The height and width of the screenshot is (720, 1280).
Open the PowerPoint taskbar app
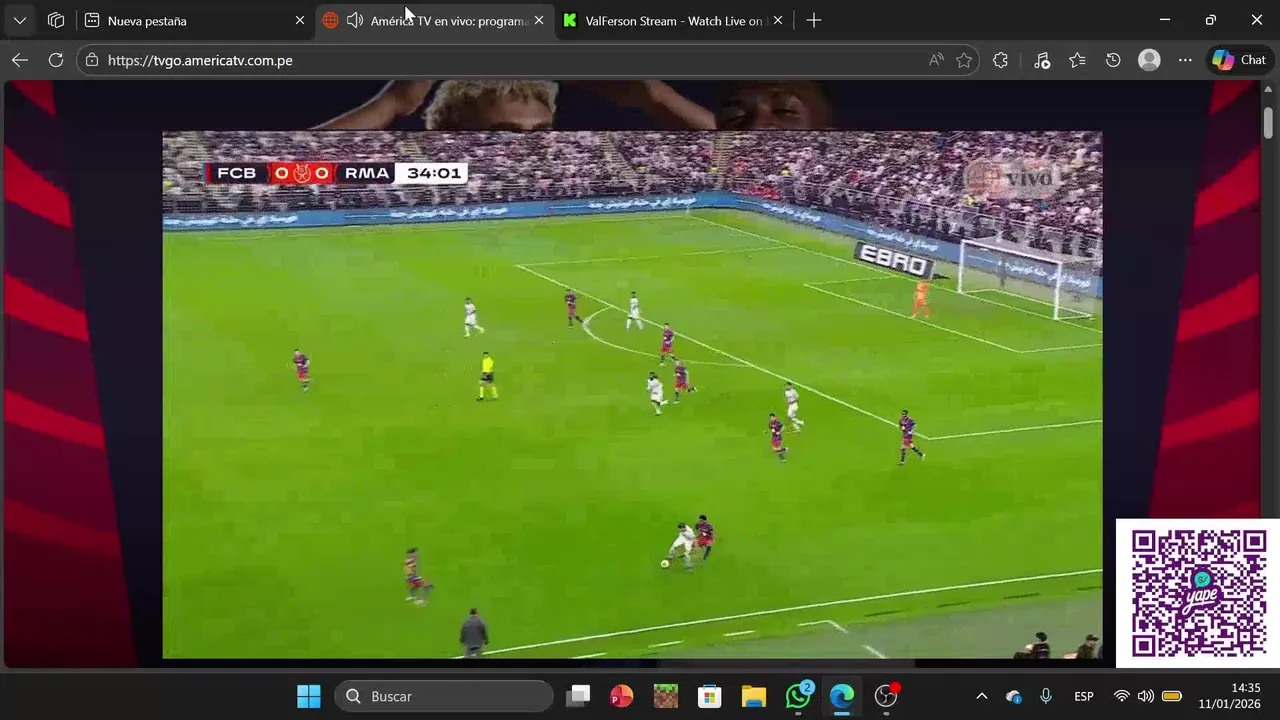pyautogui.click(x=622, y=696)
